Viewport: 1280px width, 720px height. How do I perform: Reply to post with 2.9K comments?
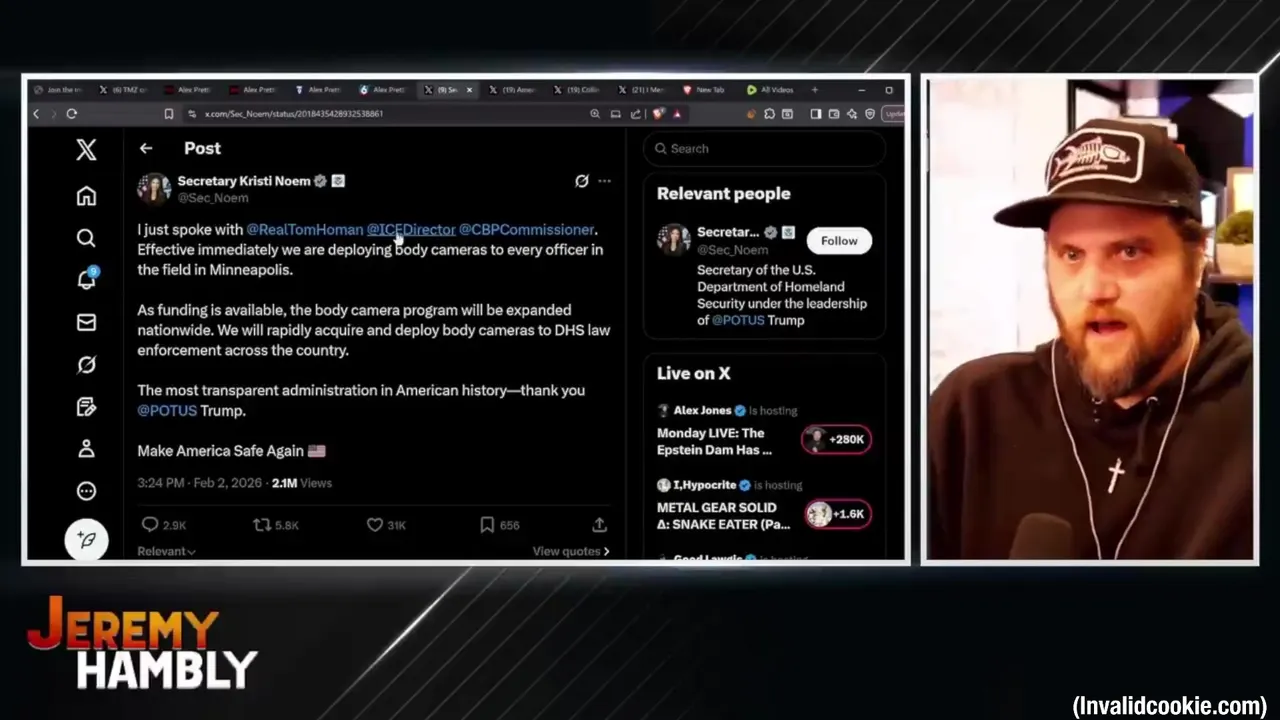(164, 525)
